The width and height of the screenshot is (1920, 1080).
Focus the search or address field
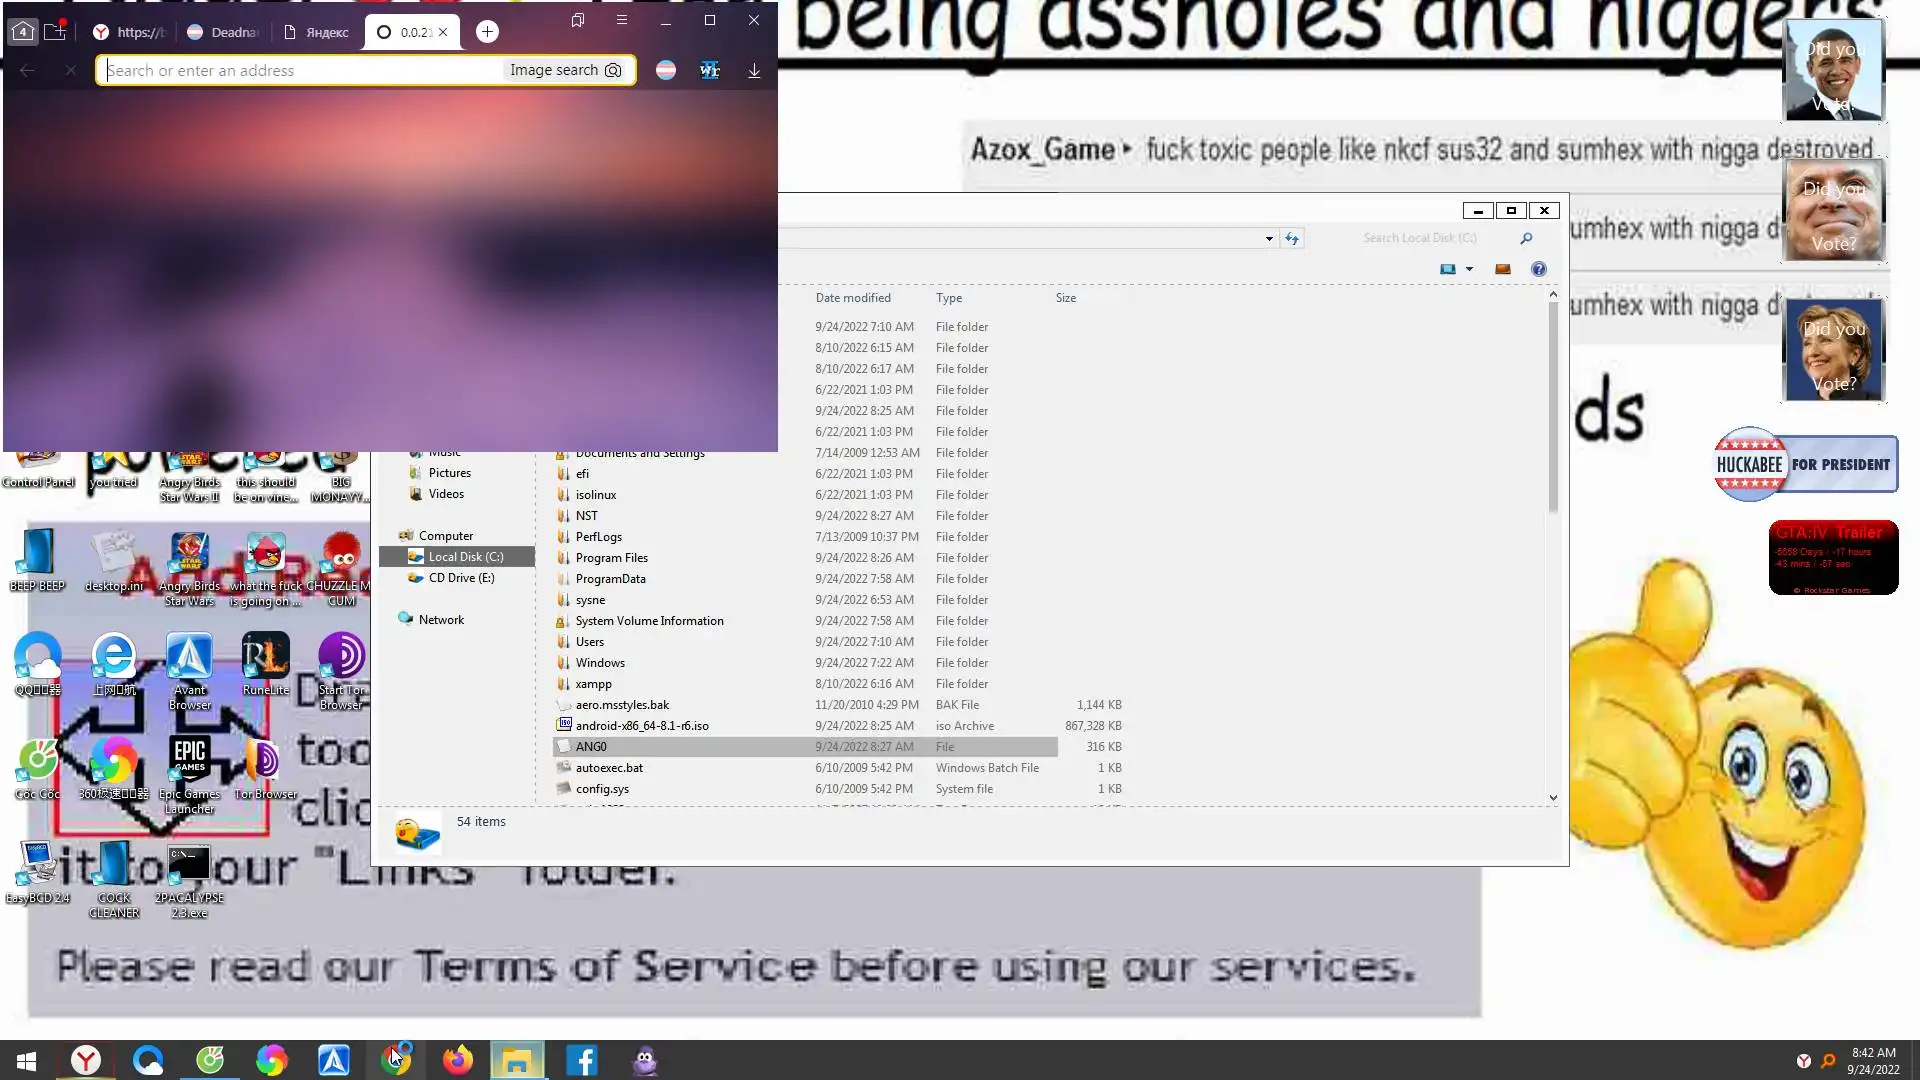[300, 70]
